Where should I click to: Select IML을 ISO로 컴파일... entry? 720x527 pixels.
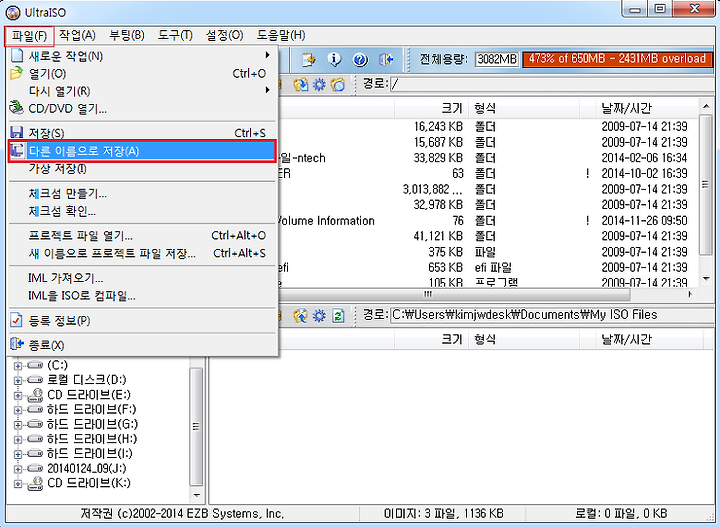(x=142, y=296)
